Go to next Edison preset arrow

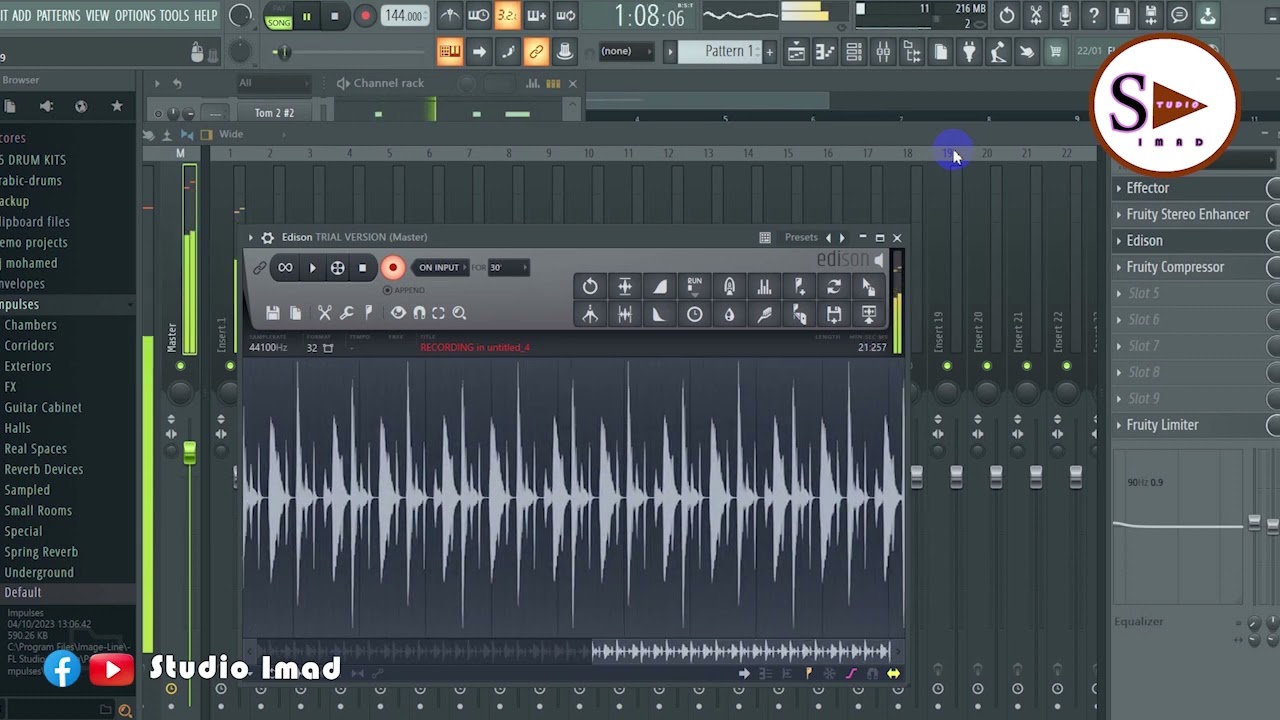point(842,237)
